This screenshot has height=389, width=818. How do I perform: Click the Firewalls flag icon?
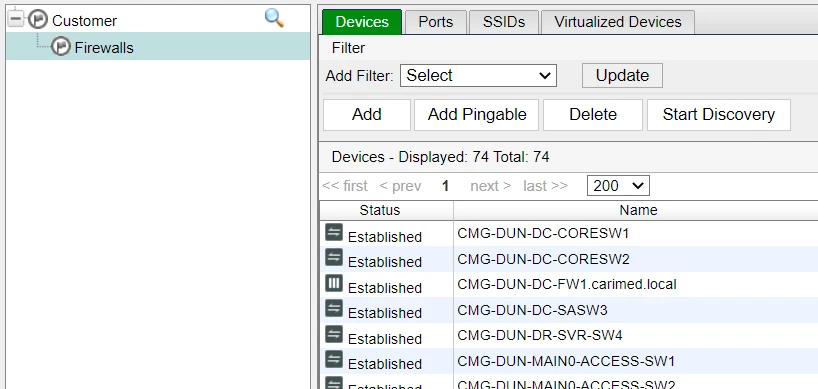(61, 47)
